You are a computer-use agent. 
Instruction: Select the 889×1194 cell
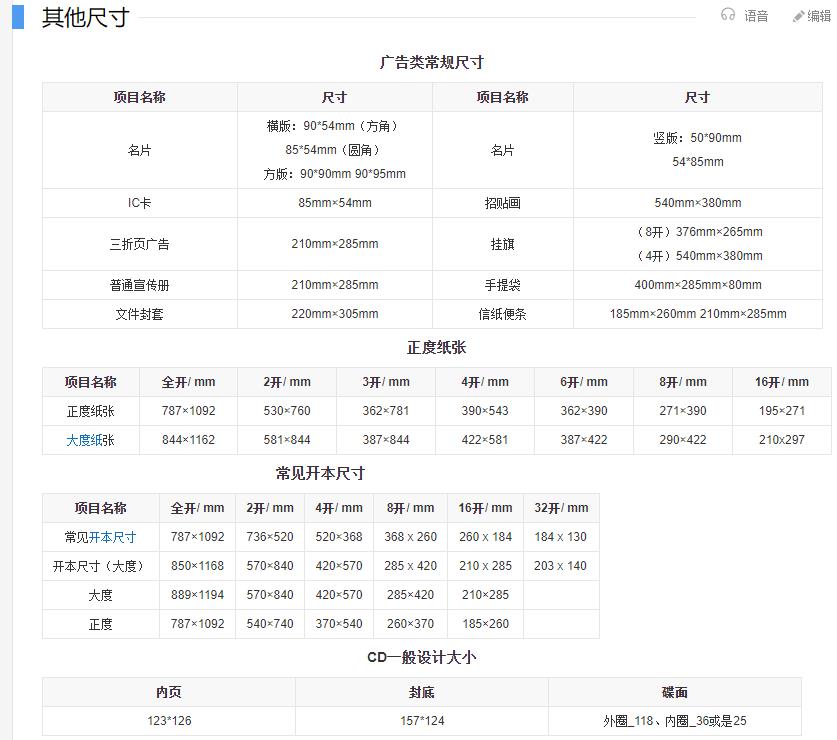pos(198,595)
